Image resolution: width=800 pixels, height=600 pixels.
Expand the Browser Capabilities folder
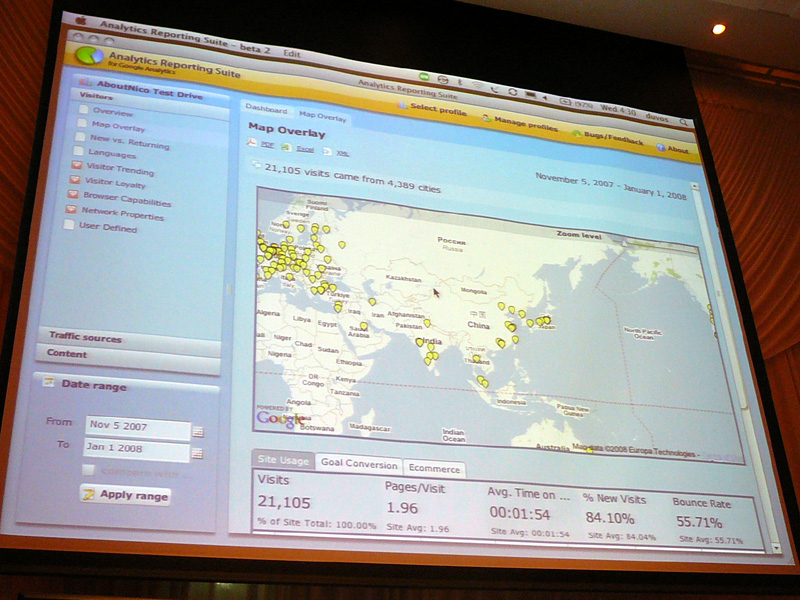(72, 194)
